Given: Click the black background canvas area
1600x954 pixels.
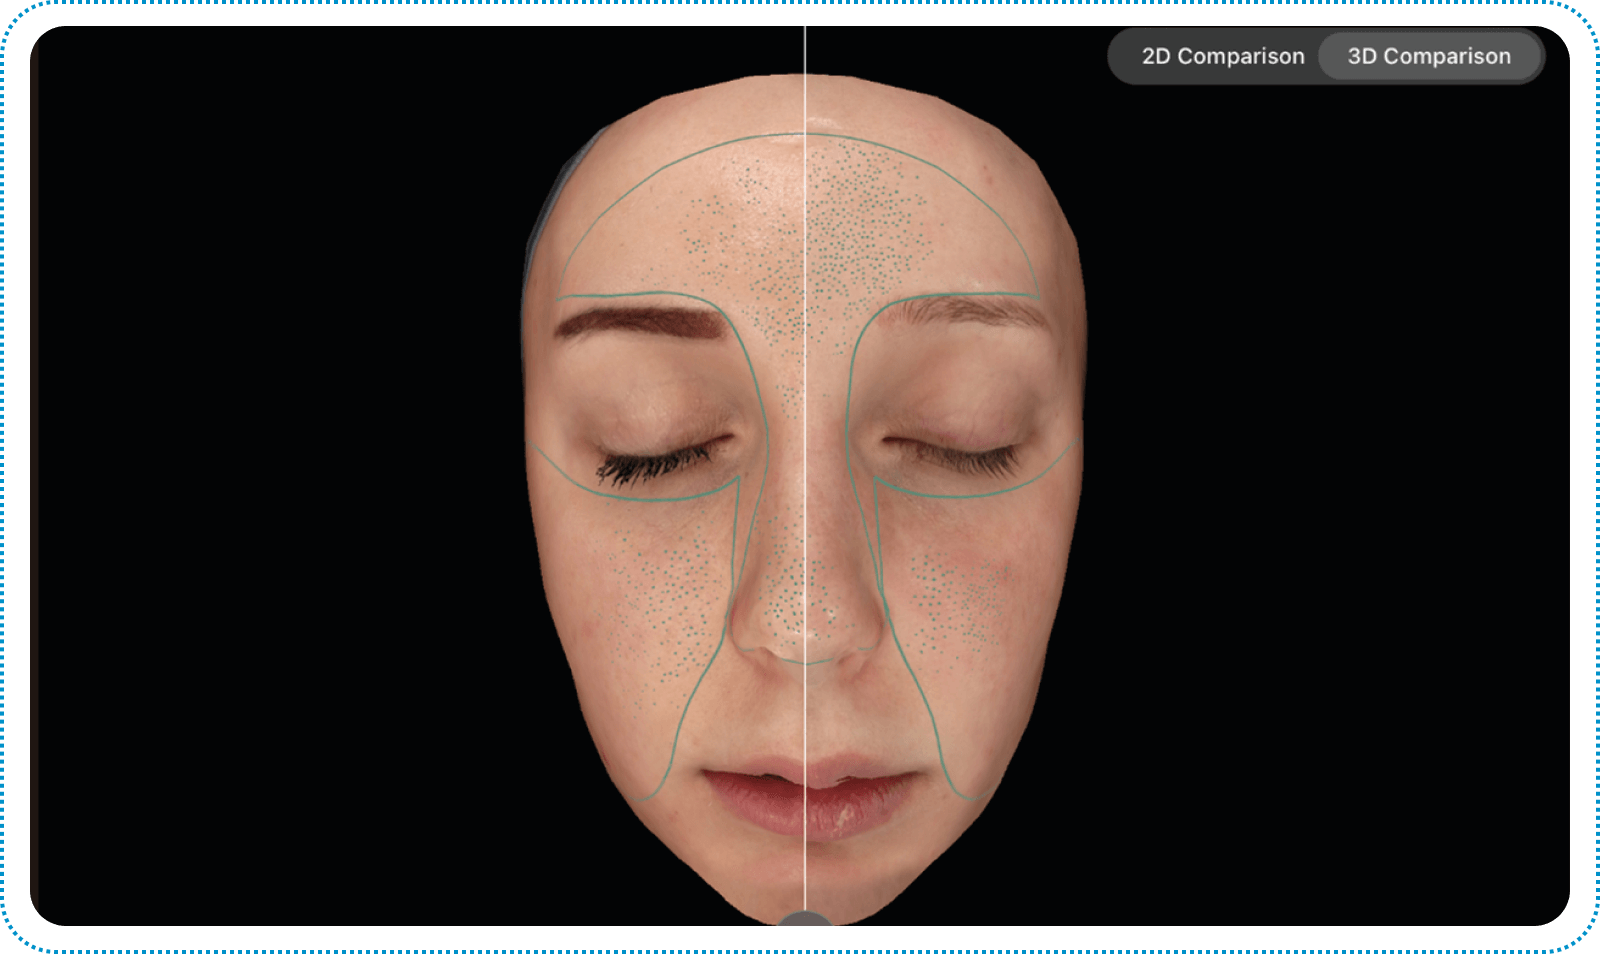Looking at the screenshot, I should tap(250, 500).
